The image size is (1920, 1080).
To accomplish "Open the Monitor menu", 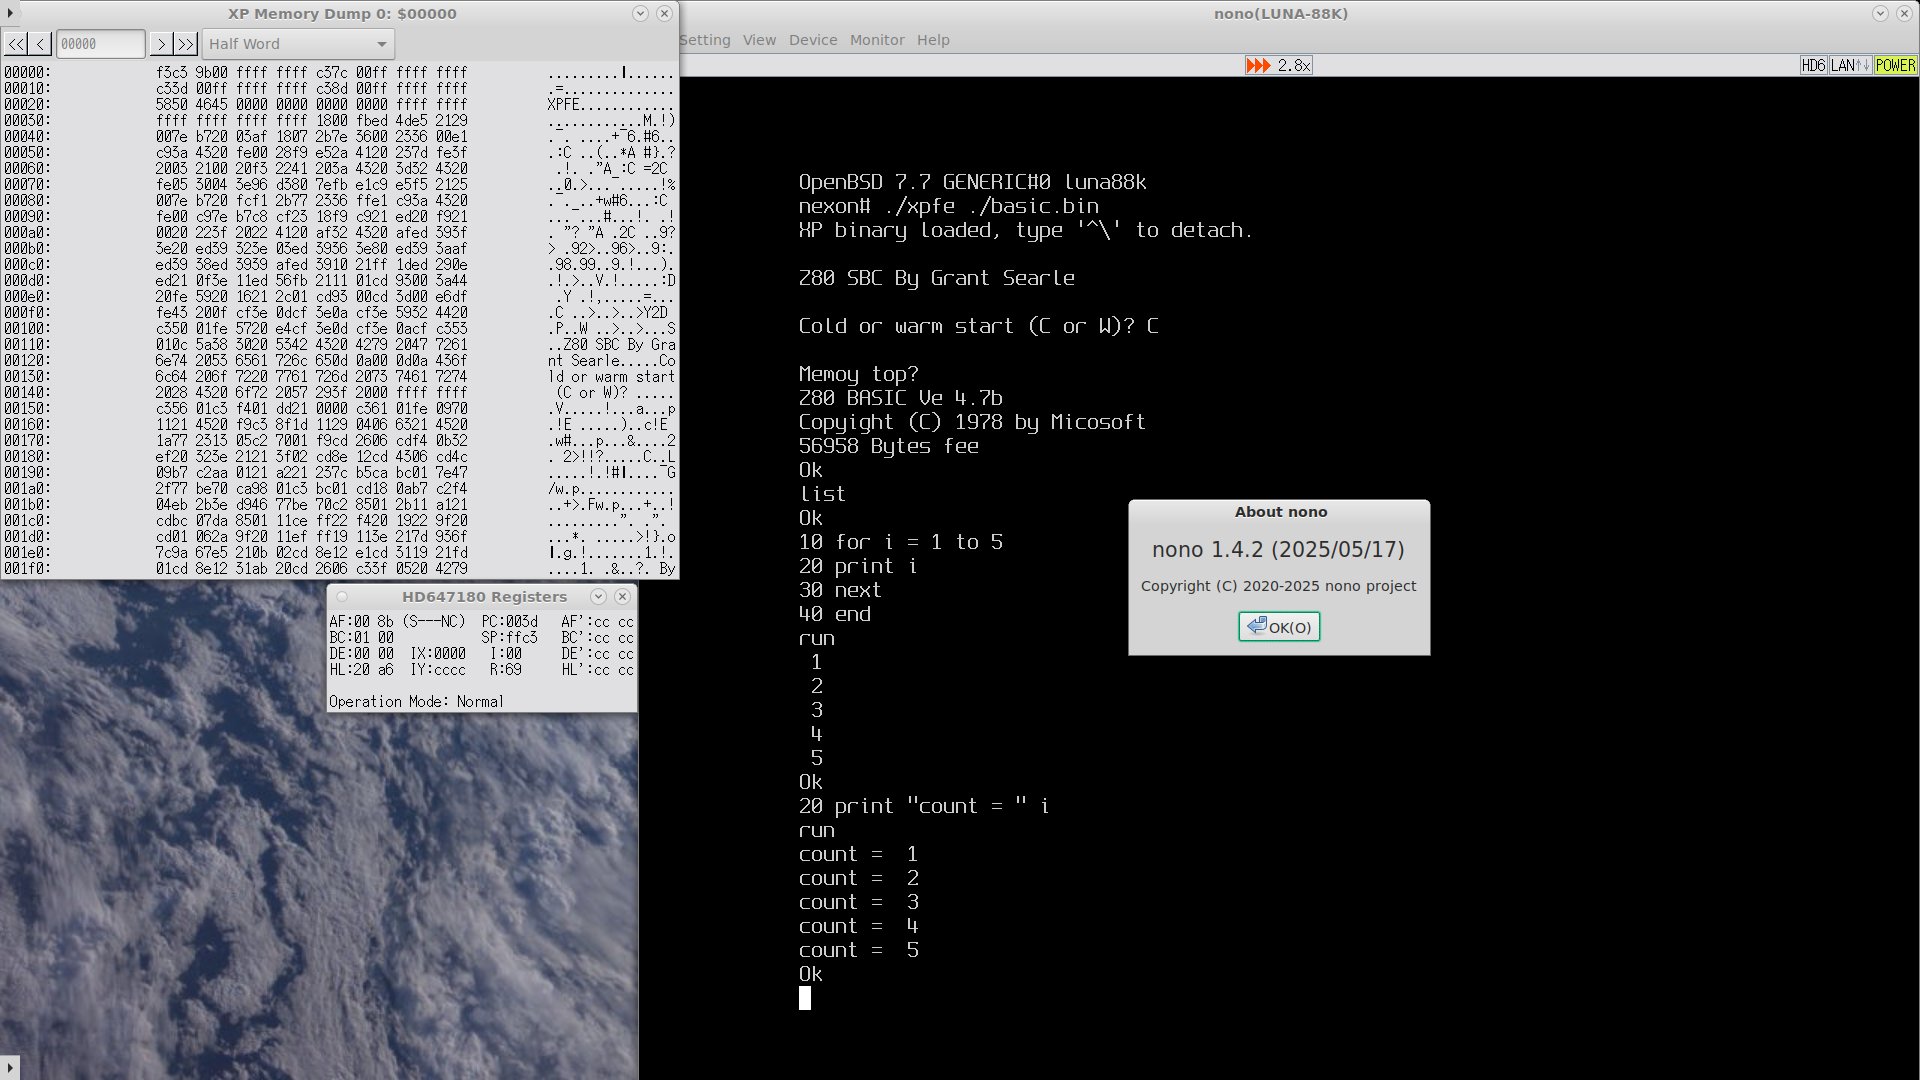I will tap(876, 40).
